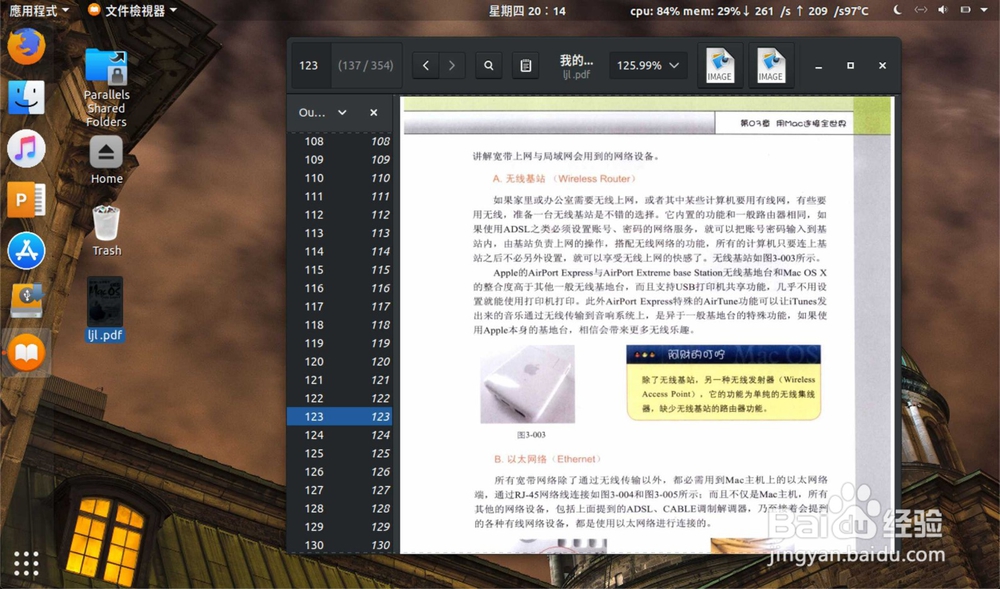Mute audio via speaker icon

click(x=941, y=10)
